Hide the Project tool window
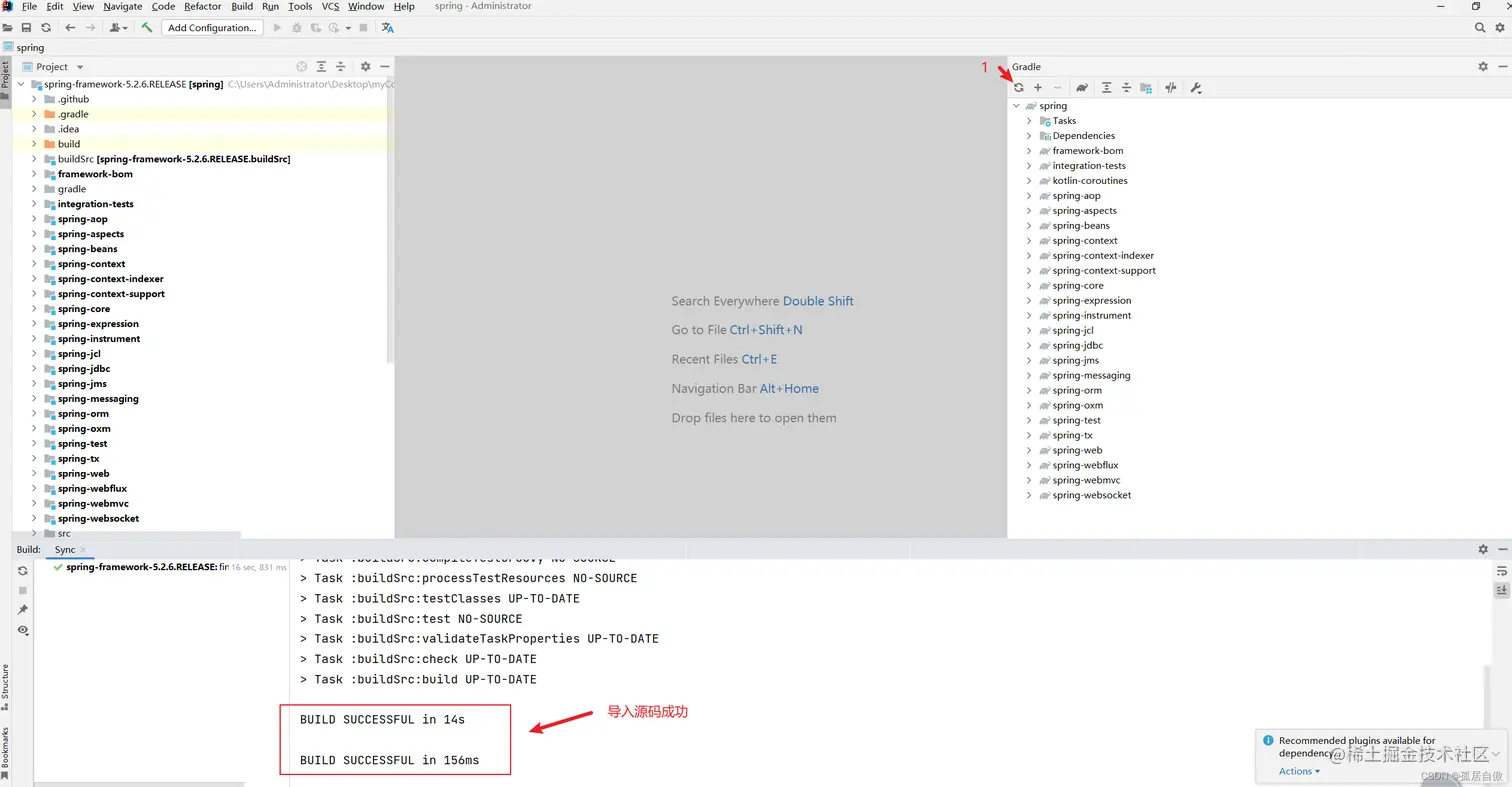This screenshot has height=787, width=1512. pos(384,67)
